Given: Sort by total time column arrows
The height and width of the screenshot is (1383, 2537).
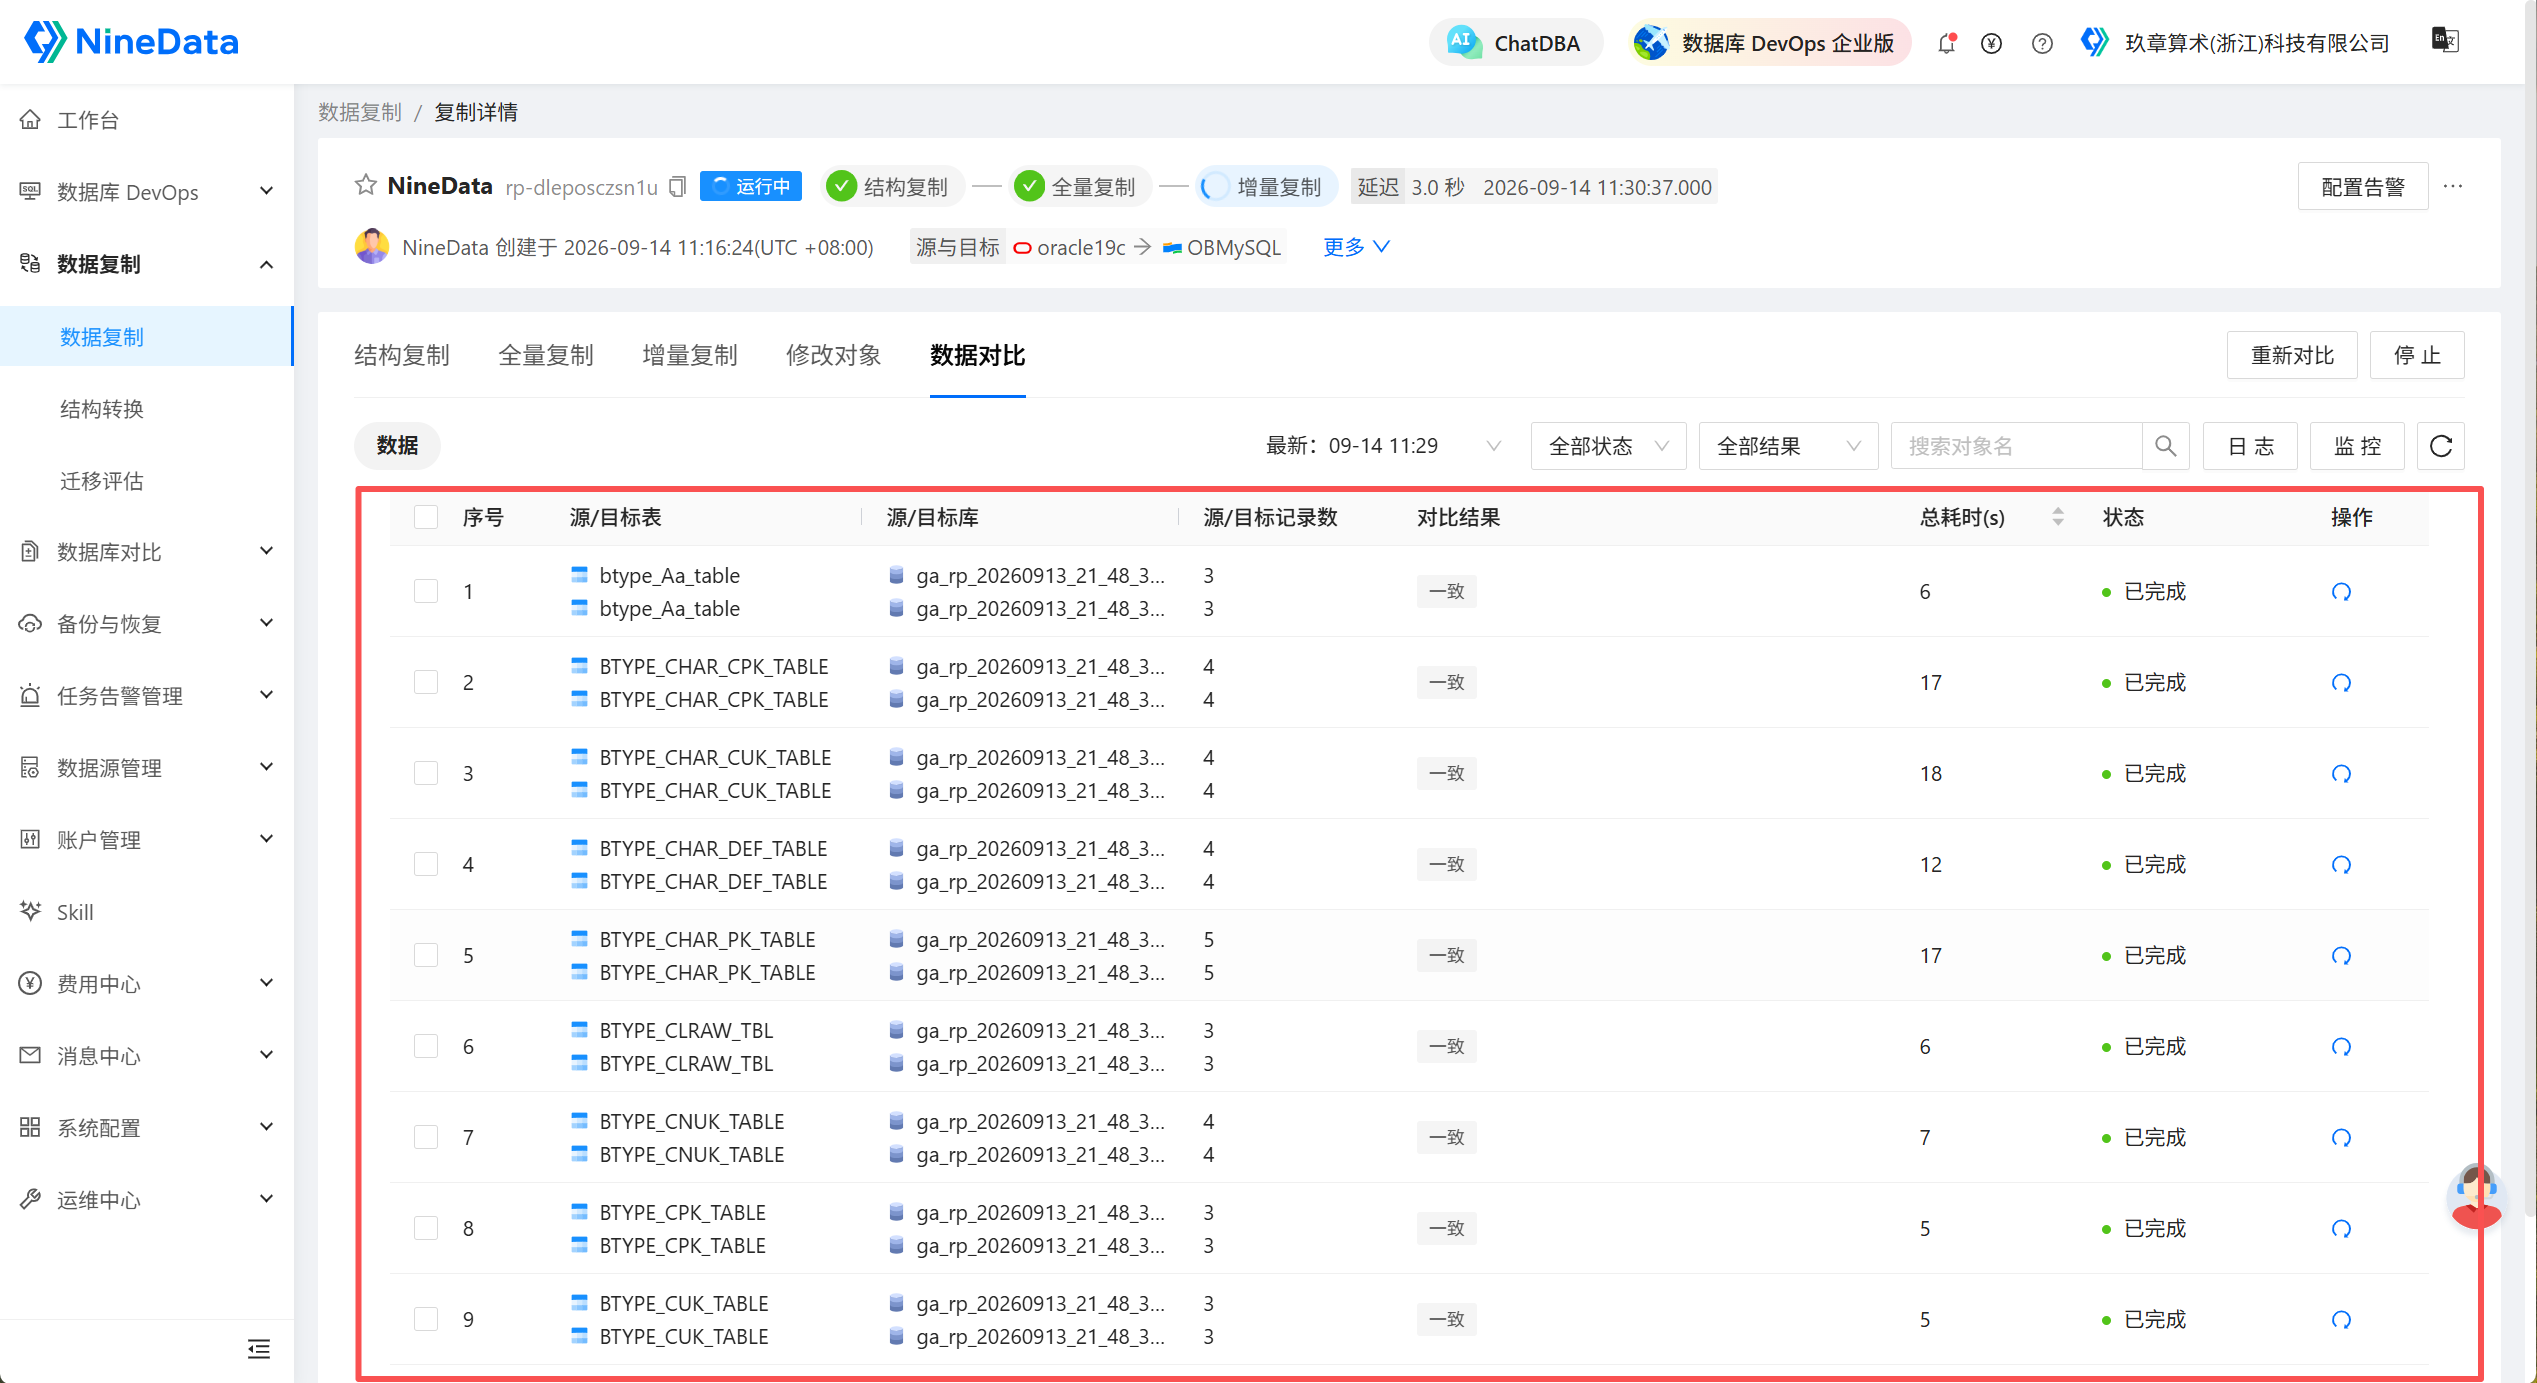Looking at the screenshot, I should coord(2058,517).
